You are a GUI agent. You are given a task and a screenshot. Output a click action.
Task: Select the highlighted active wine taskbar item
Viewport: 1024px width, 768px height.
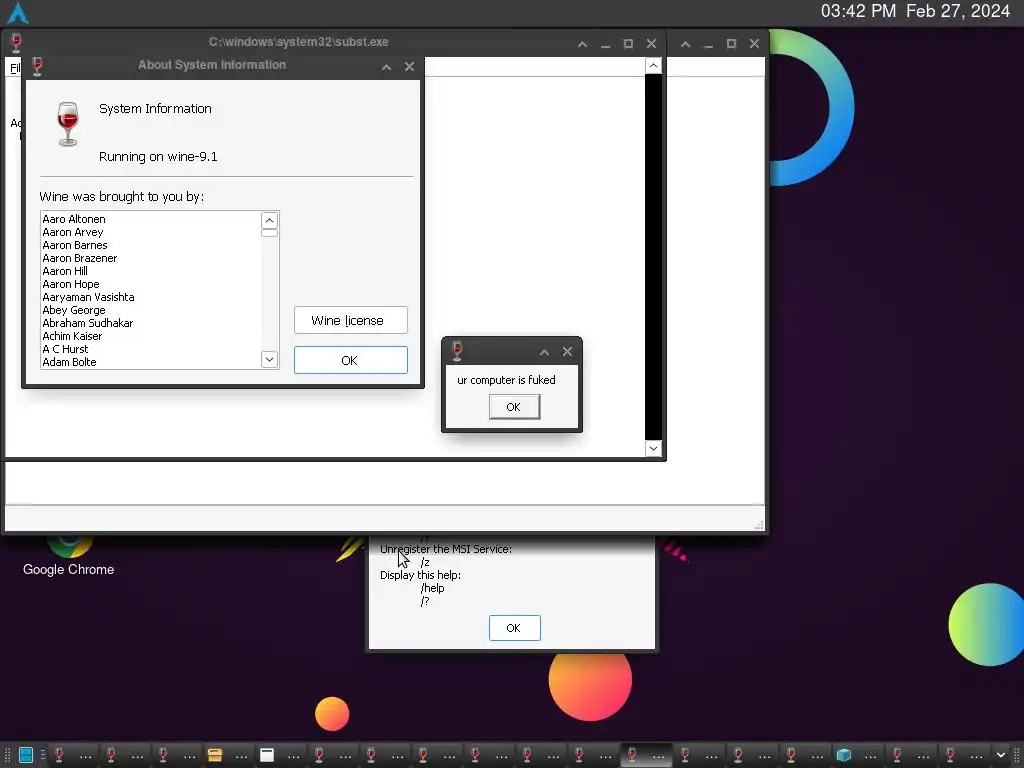[646, 755]
